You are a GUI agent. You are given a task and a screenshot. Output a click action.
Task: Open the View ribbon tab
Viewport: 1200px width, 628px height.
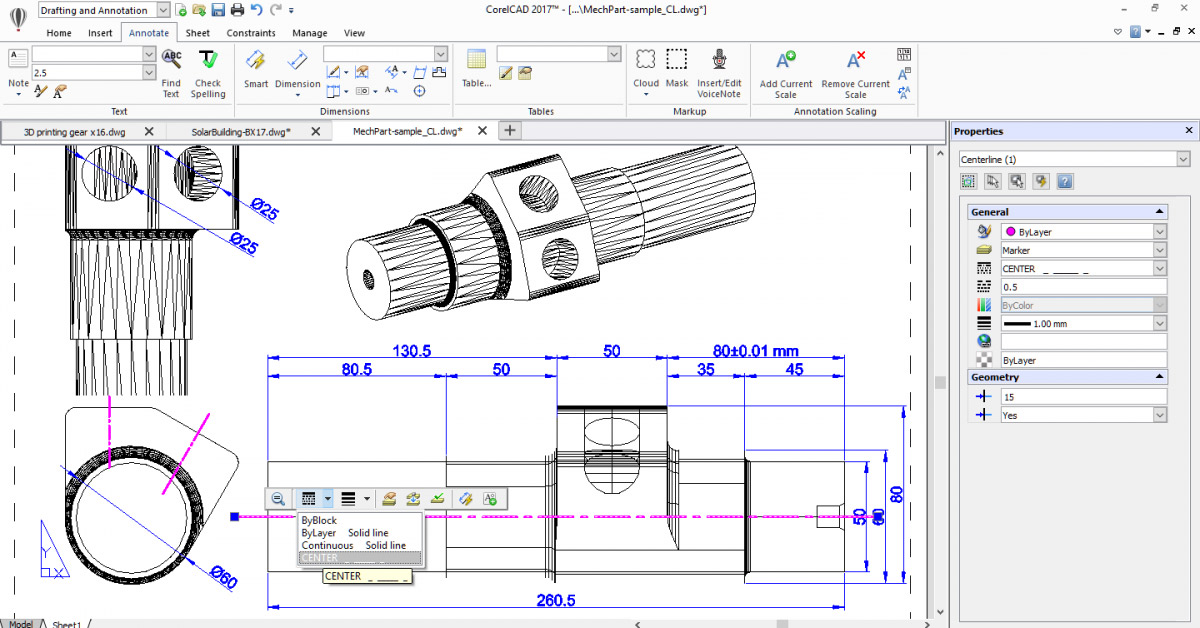[354, 33]
